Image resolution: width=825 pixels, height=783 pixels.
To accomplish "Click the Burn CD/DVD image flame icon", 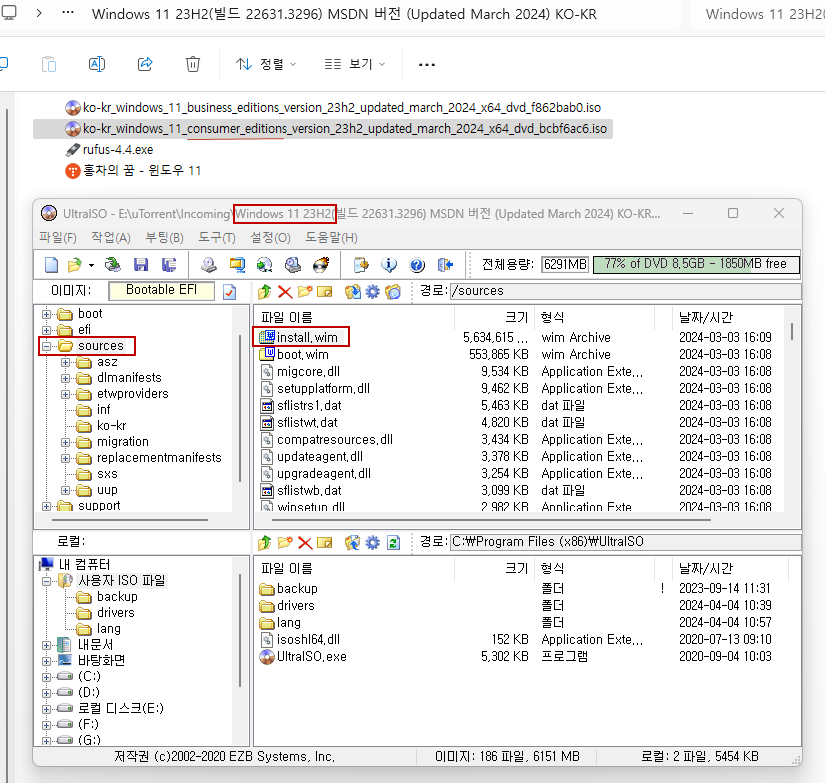I will (321, 265).
